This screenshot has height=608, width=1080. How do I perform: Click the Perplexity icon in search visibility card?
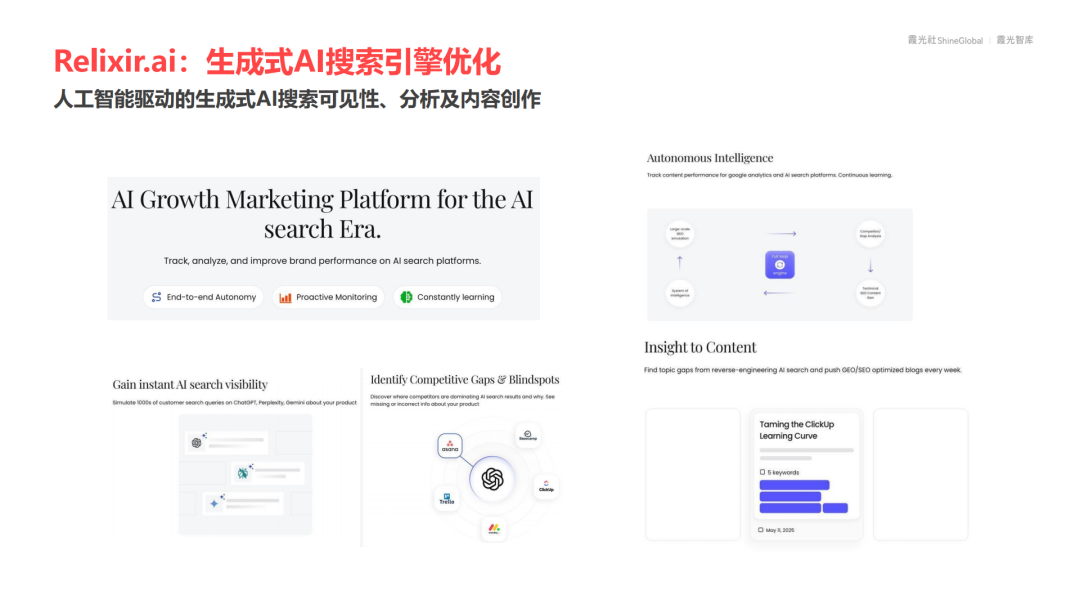[242, 473]
